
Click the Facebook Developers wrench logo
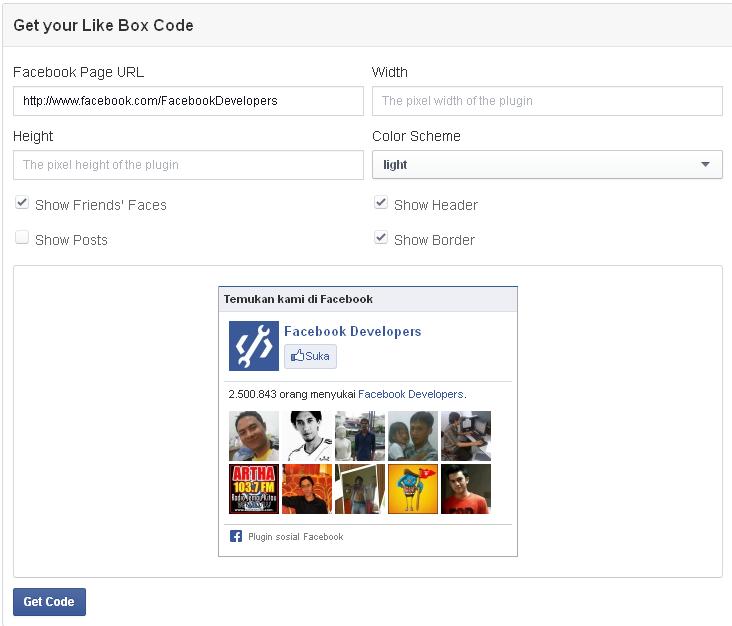[253, 346]
